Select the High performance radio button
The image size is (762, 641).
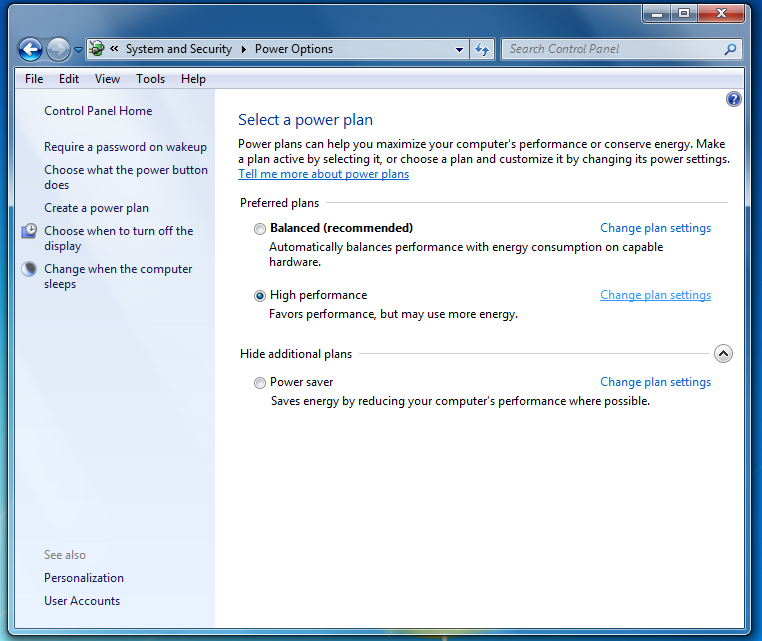click(260, 295)
